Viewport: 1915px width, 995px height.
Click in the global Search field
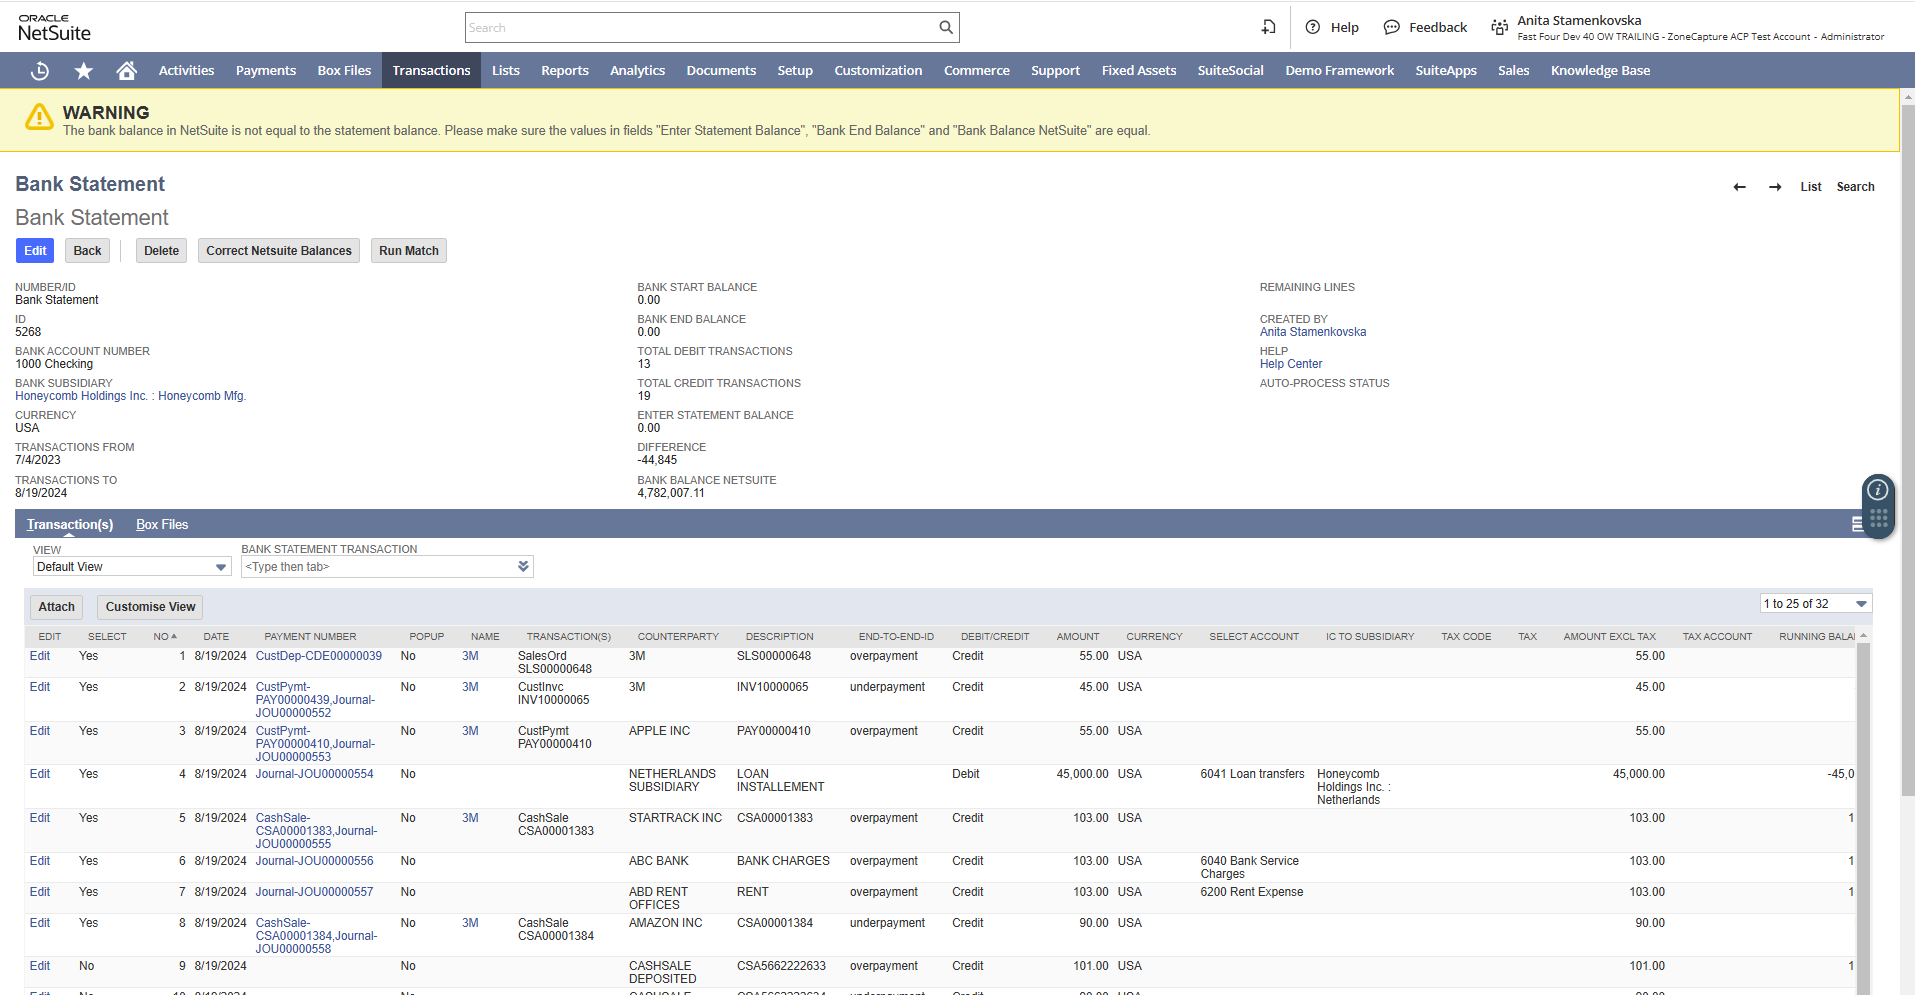700,28
